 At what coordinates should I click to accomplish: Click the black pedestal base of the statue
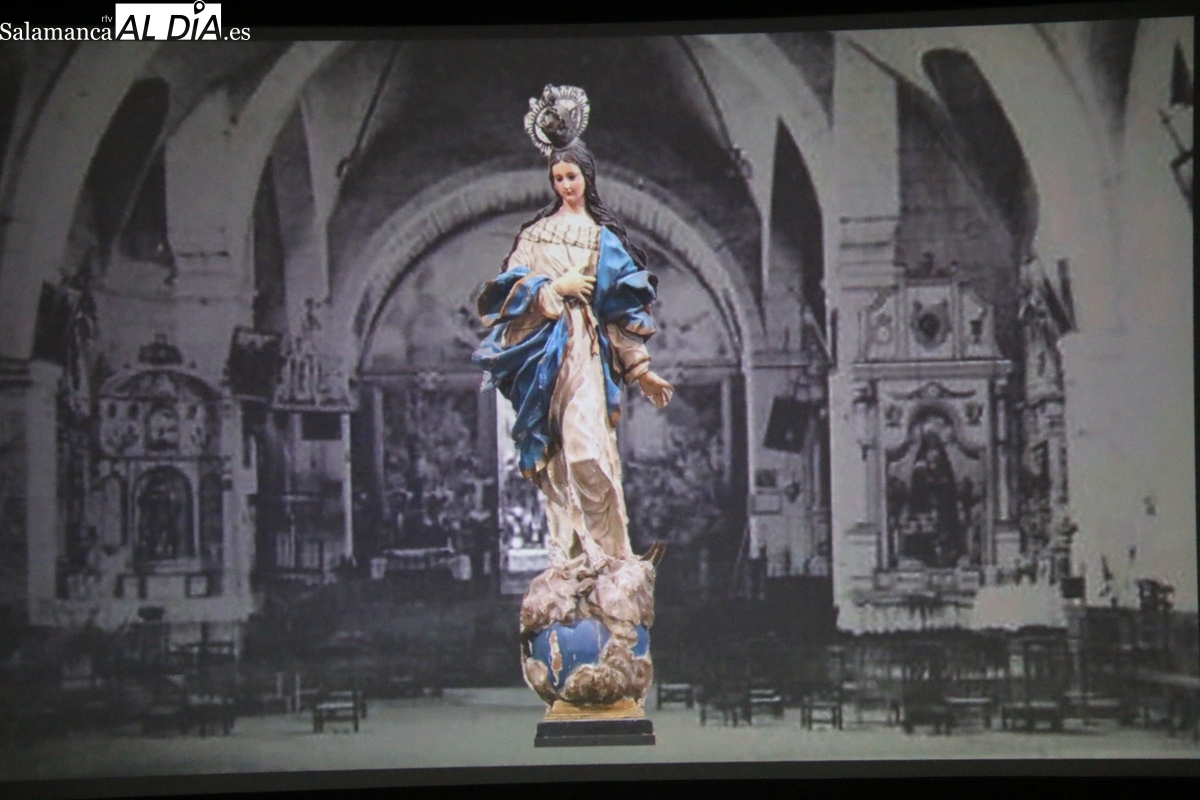[x=594, y=732]
